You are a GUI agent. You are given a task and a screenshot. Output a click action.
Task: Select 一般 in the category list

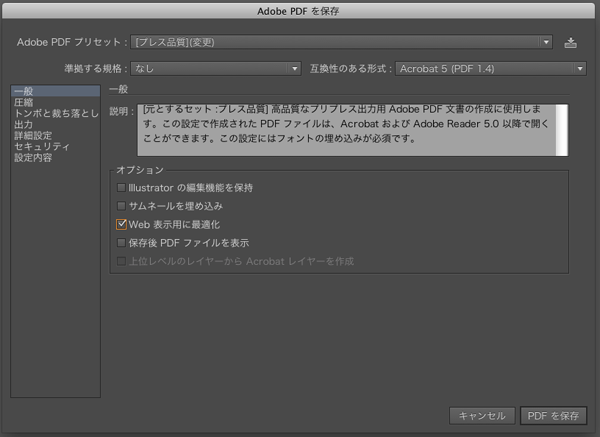(x=55, y=91)
